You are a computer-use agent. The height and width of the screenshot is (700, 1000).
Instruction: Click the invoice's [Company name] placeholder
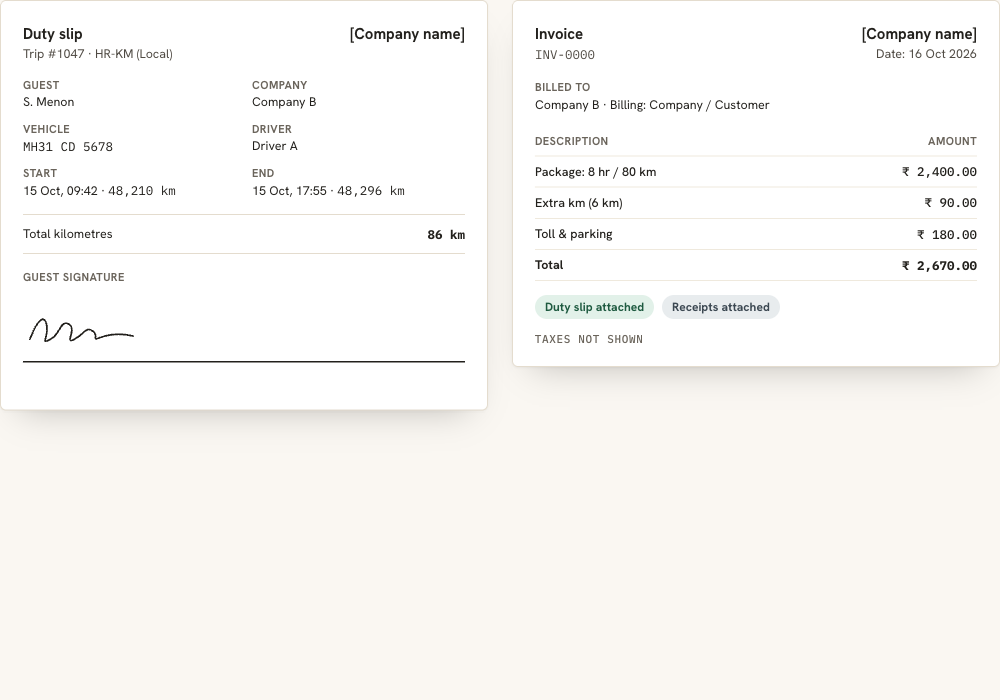point(919,34)
